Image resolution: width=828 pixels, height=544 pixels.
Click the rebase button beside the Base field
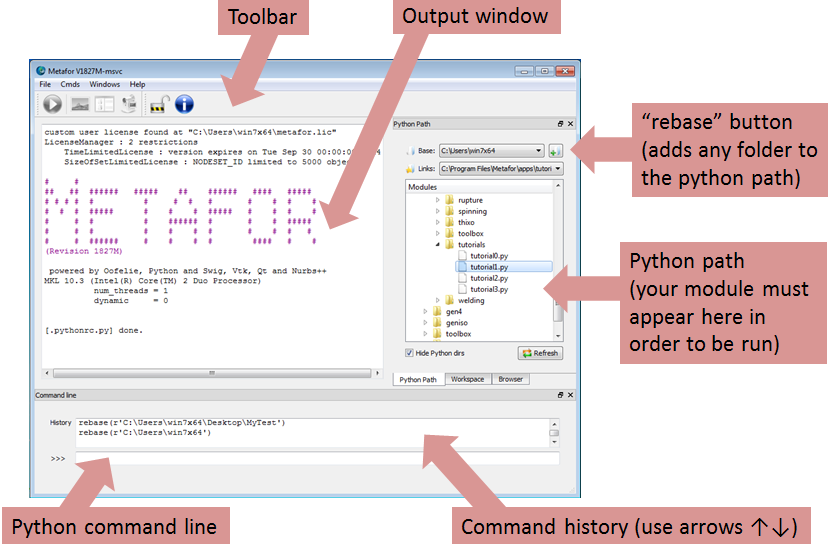pyautogui.click(x=555, y=151)
